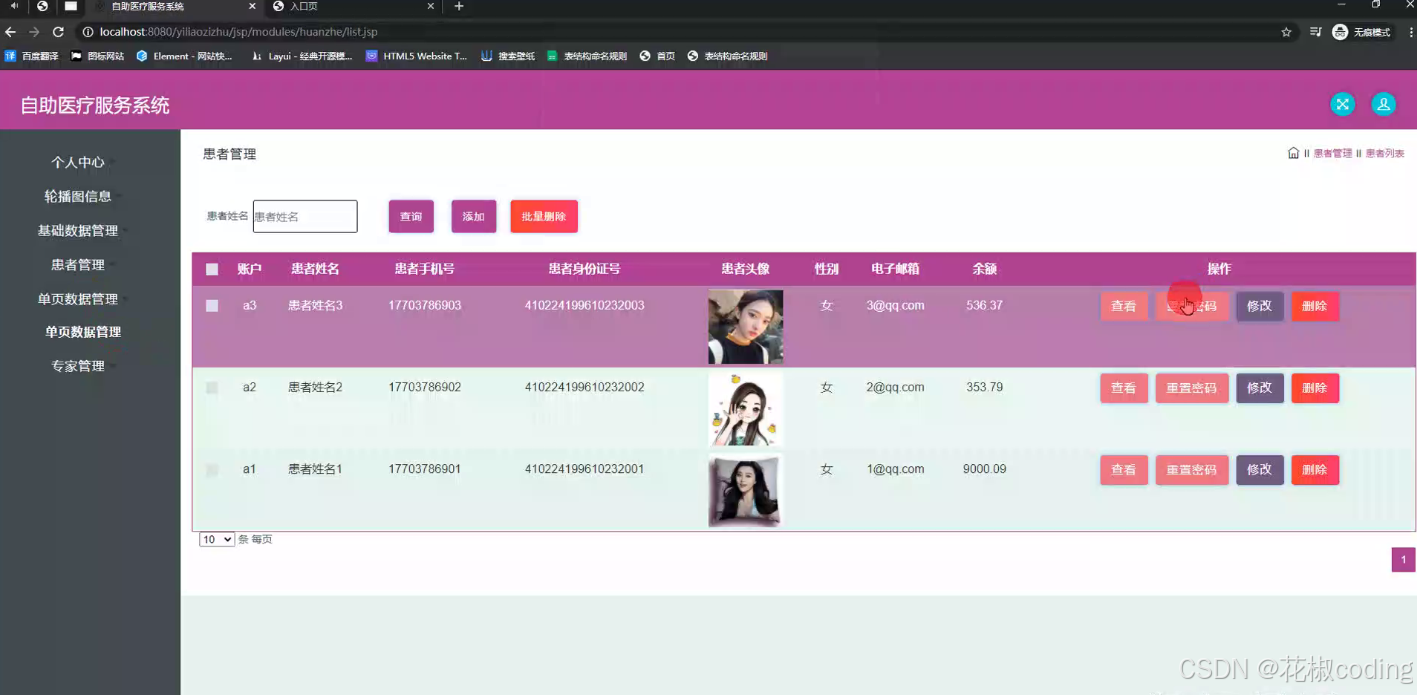Click 修改 for patient a1
This screenshot has width=1417, height=695.
pos(1260,470)
